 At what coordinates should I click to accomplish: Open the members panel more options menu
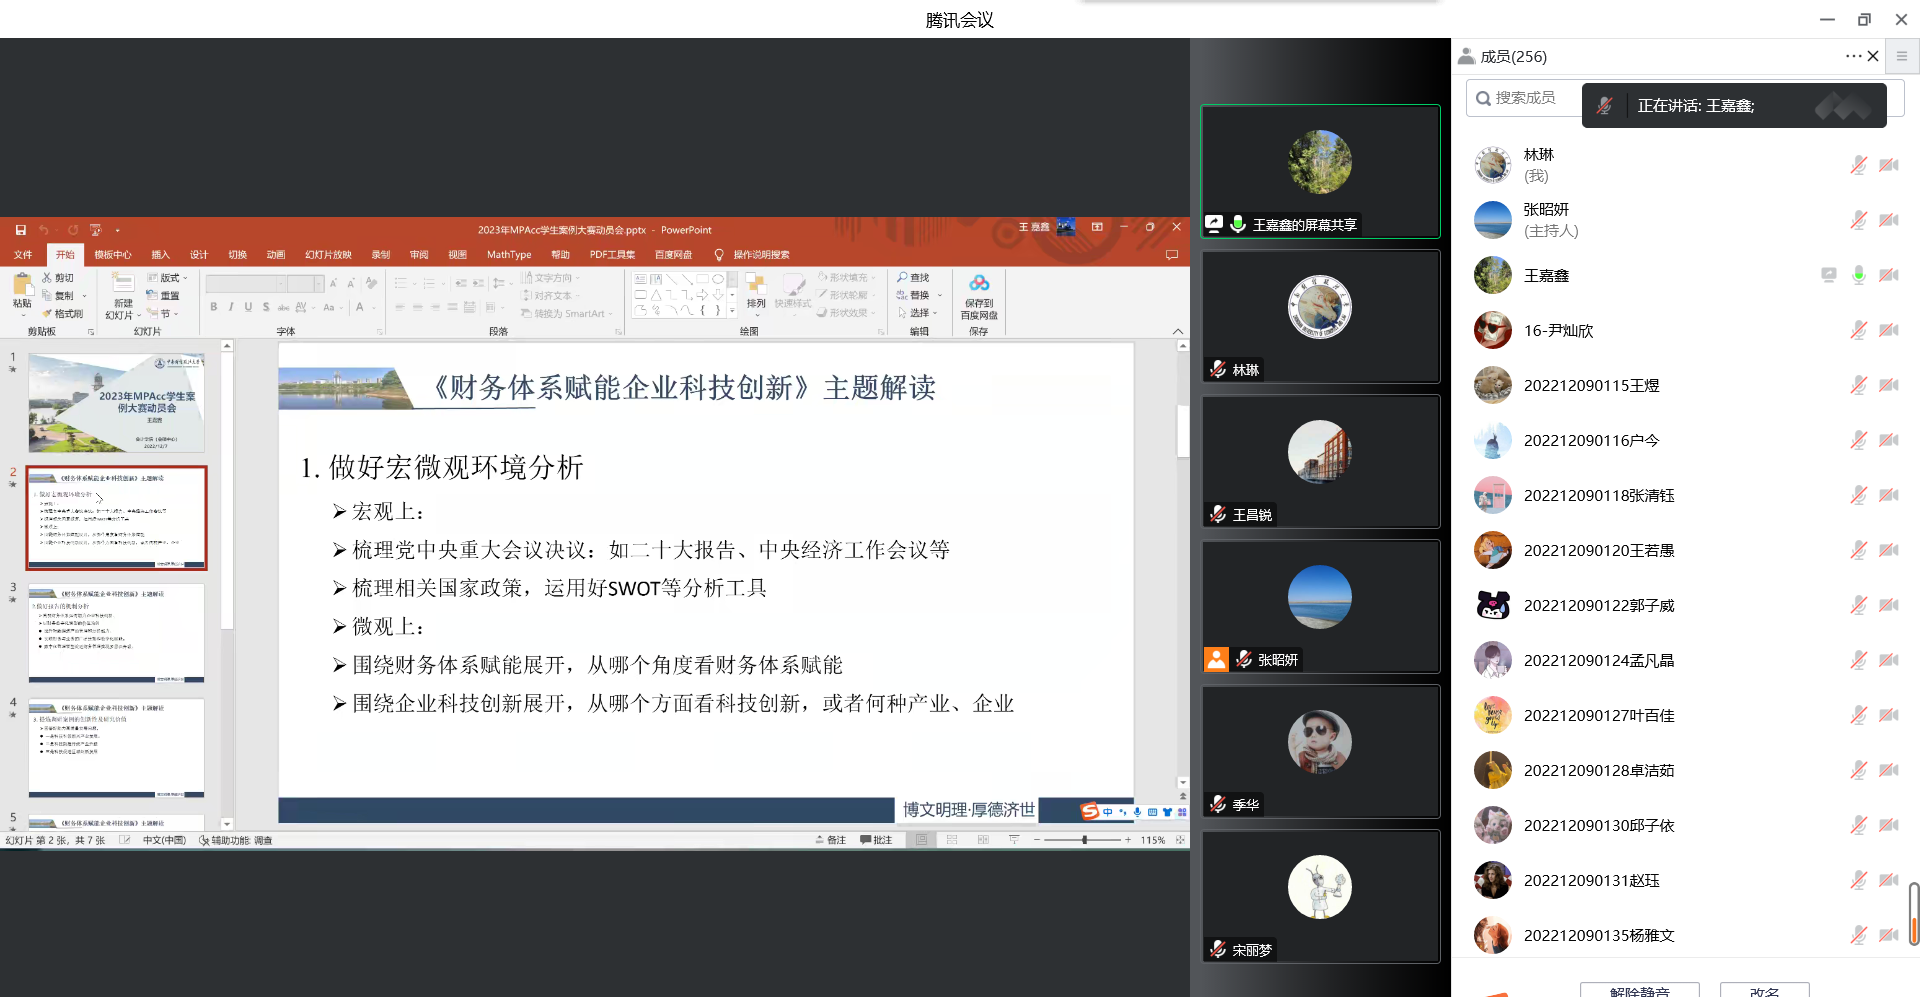pyautogui.click(x=1852, y=56)
